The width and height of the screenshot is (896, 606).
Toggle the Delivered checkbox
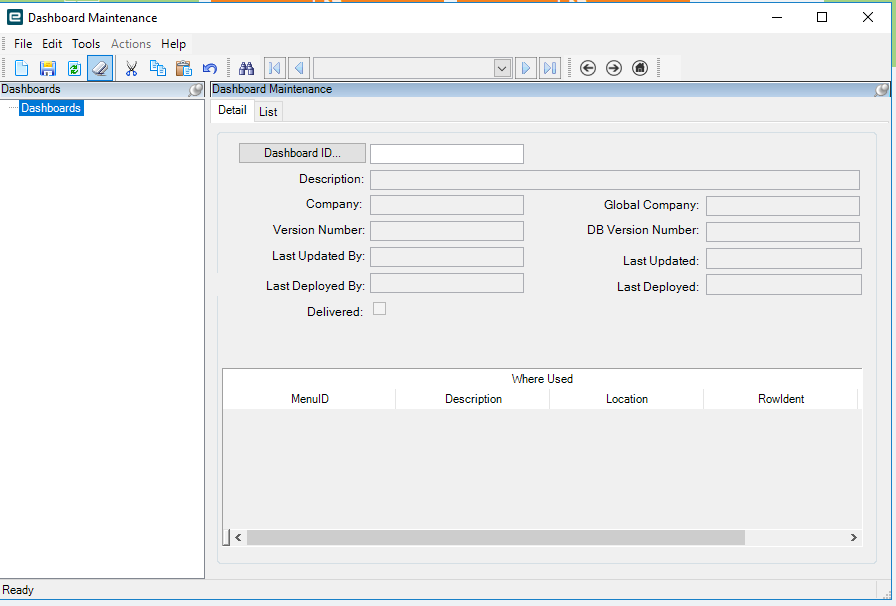(x=379, y=309)
